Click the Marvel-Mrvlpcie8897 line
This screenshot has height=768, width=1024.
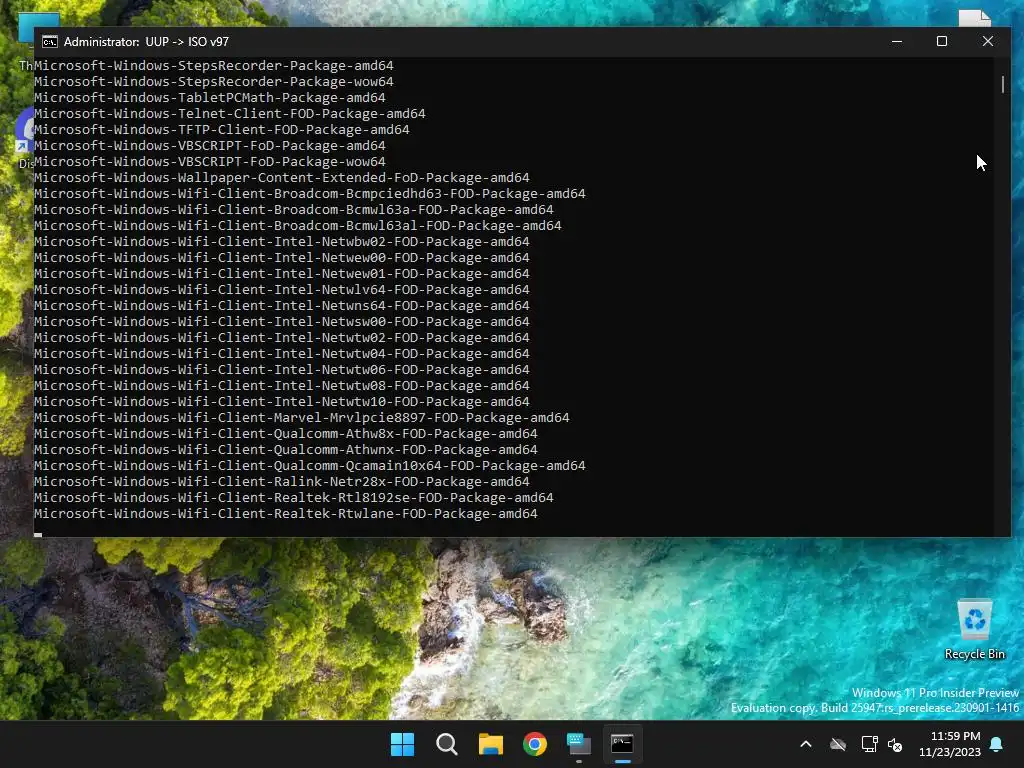coord(302,417)
